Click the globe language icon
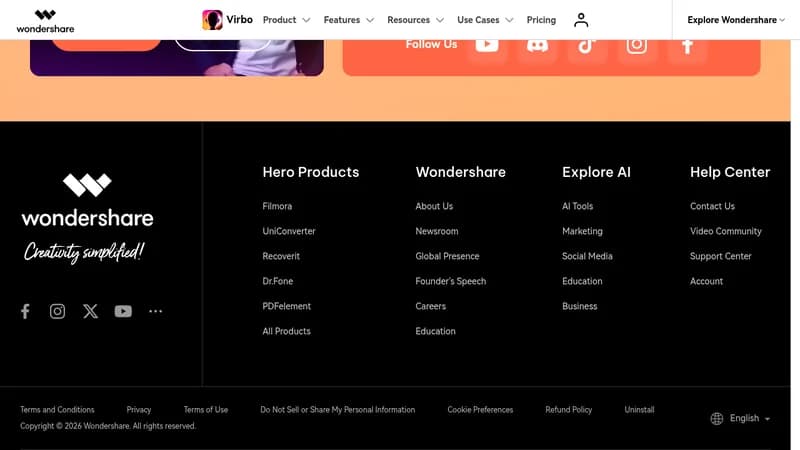800x450 pixels. click(717, 418)
